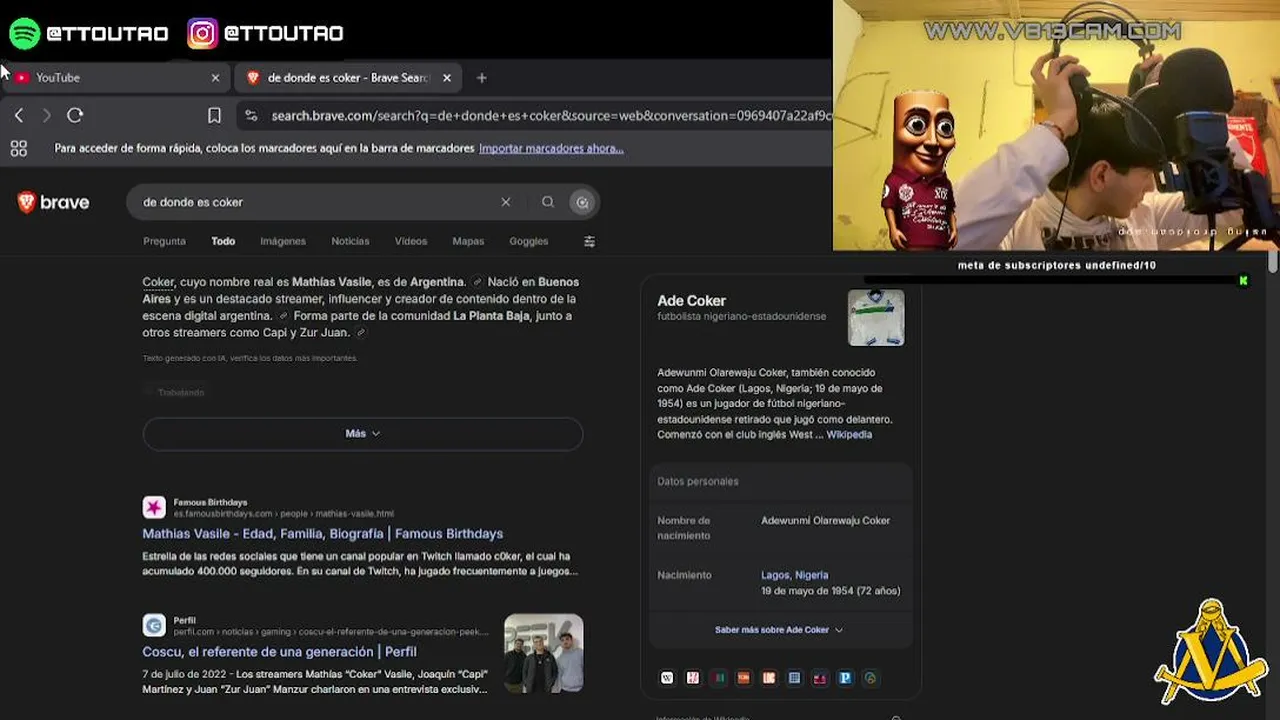1280x720 pixels.
Task: Click the Spotify icon in overlay
Action: pos(24,33)
